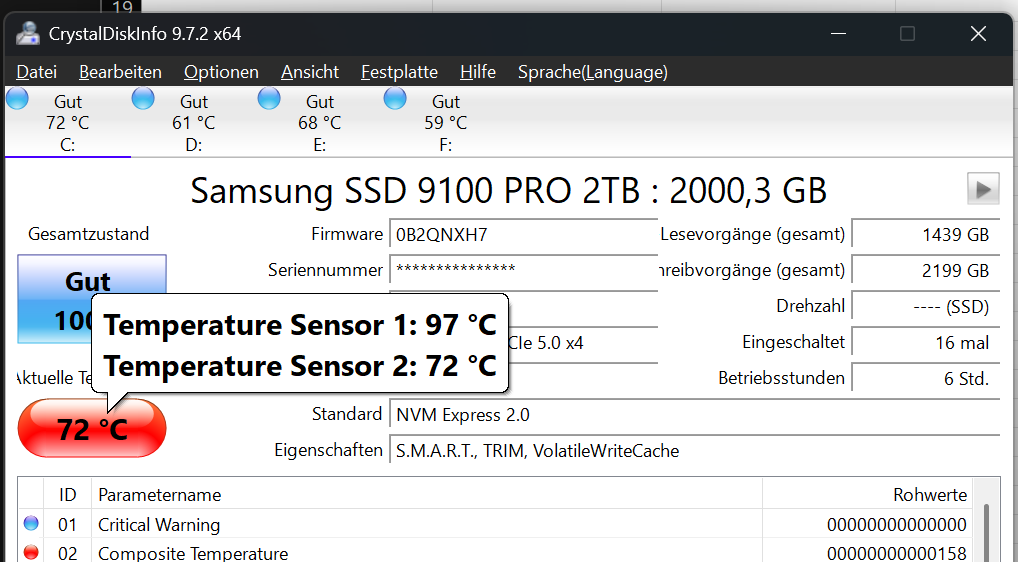Select drive C: tab at 72 °C

point(68,123)
